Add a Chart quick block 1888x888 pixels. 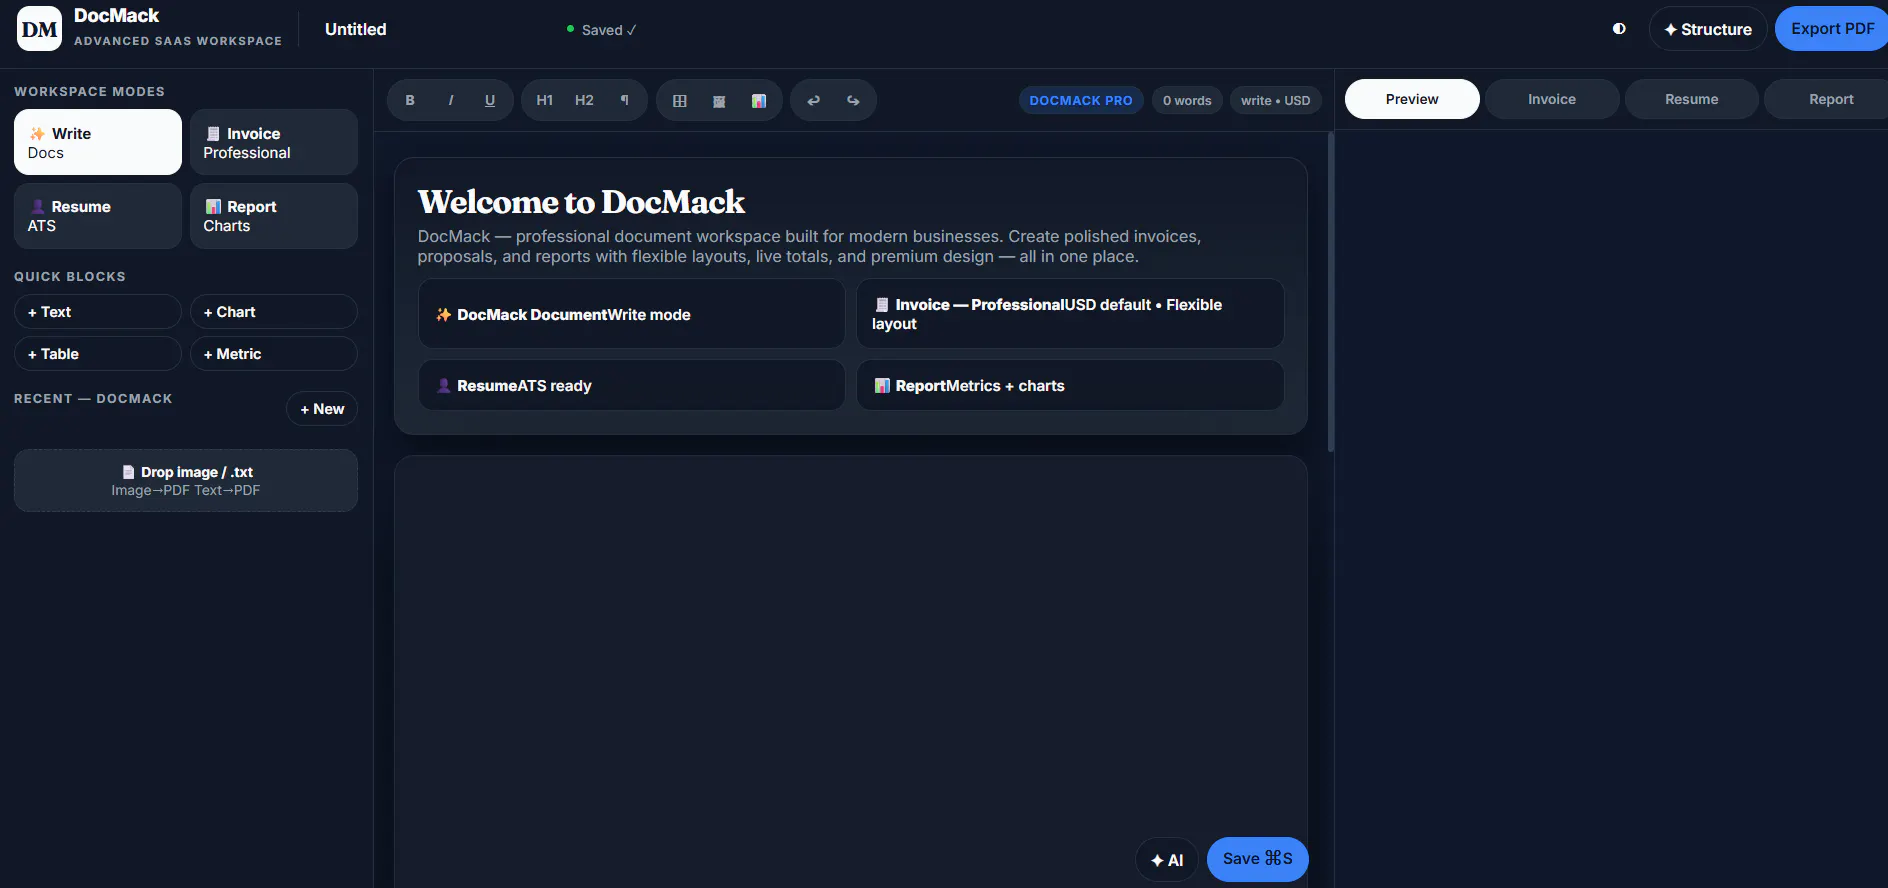point(274,312)
